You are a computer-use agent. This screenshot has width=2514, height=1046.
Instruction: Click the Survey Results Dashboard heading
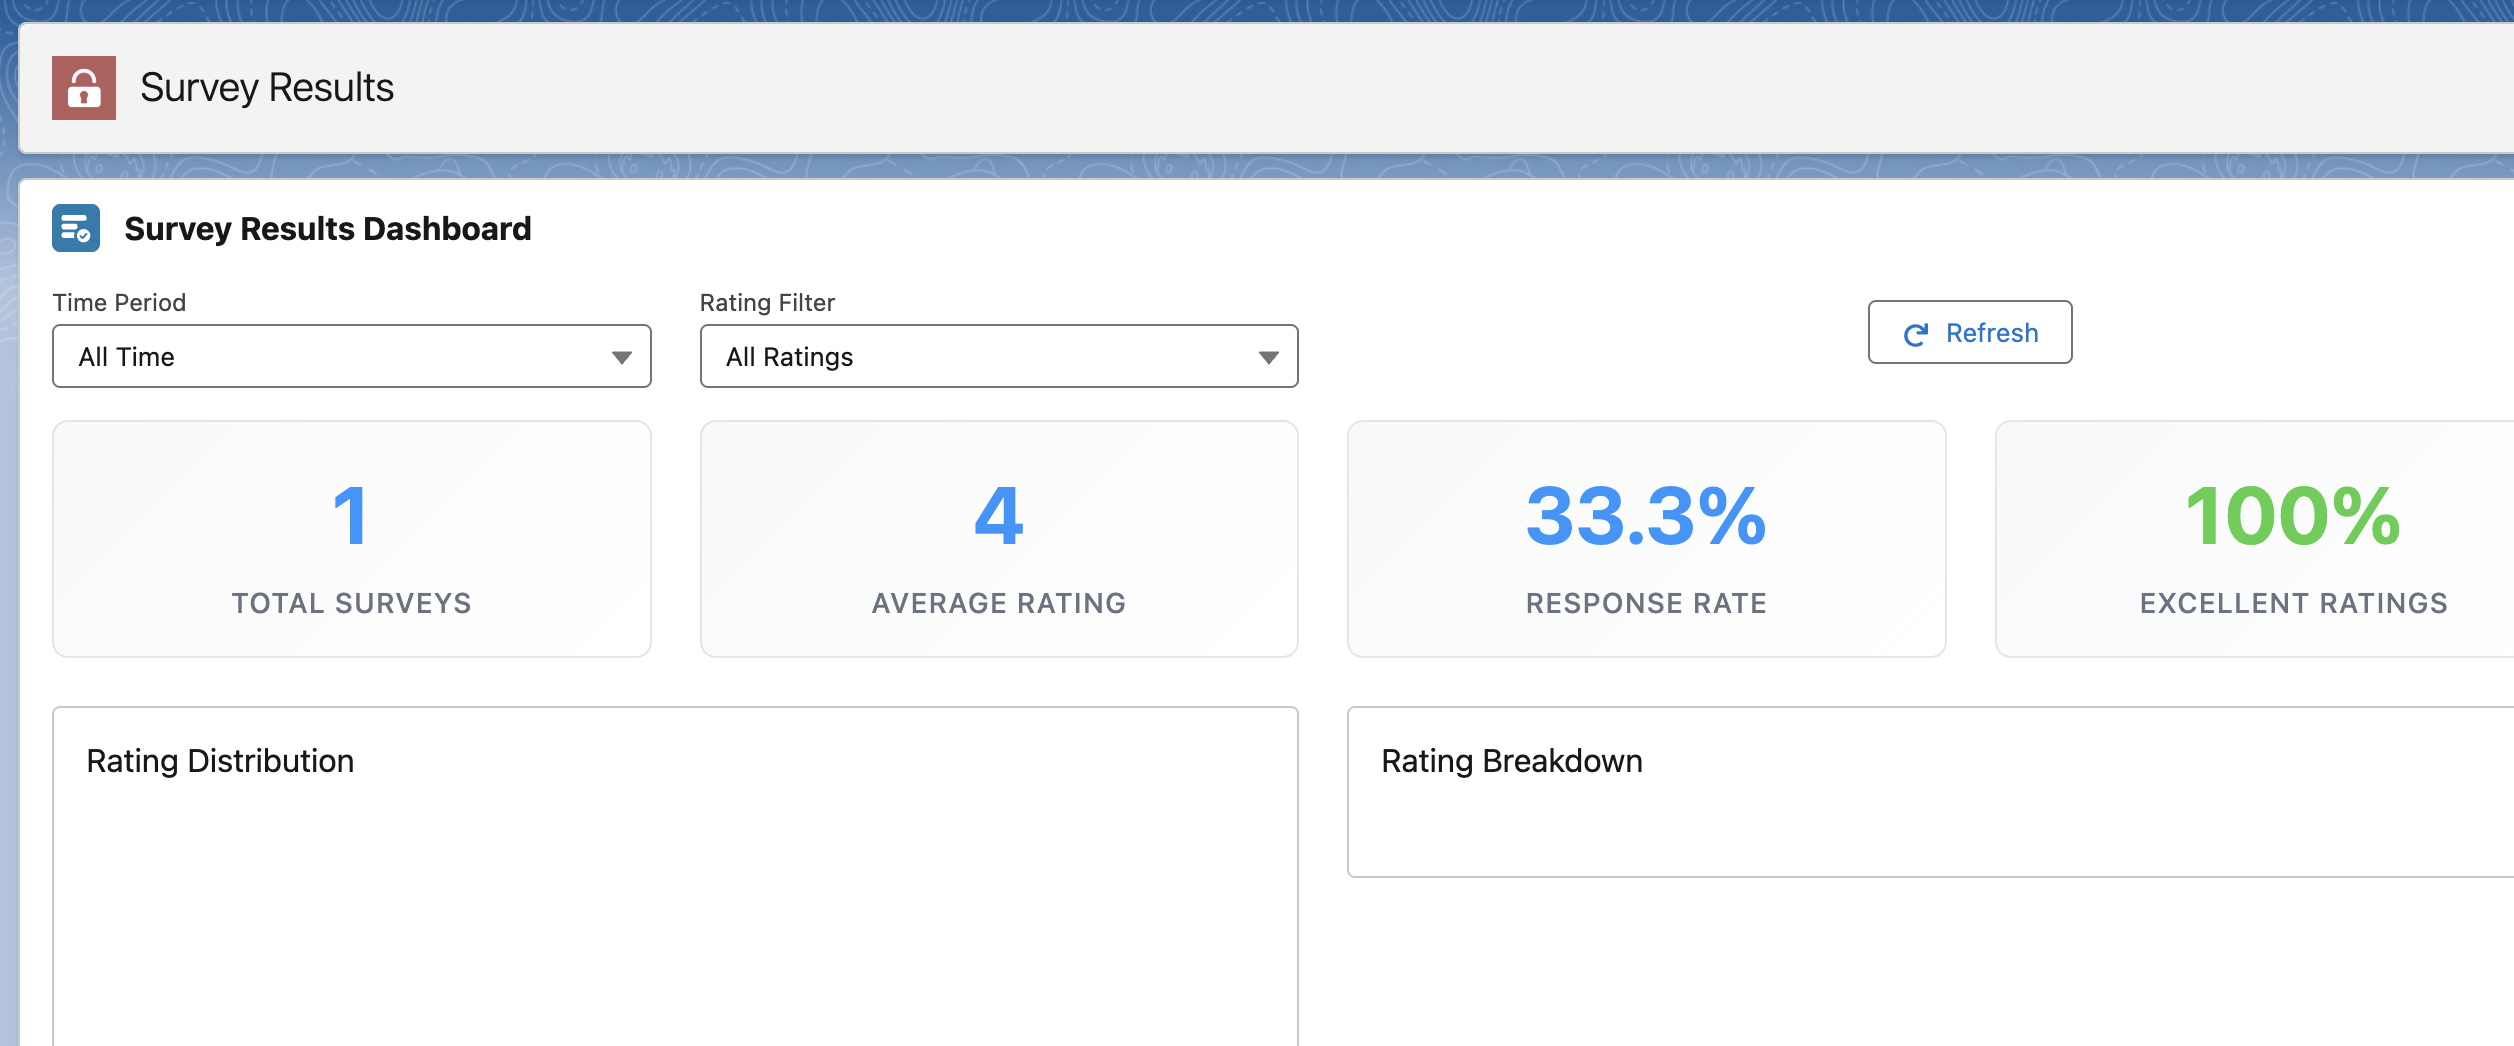click(328, 229)
